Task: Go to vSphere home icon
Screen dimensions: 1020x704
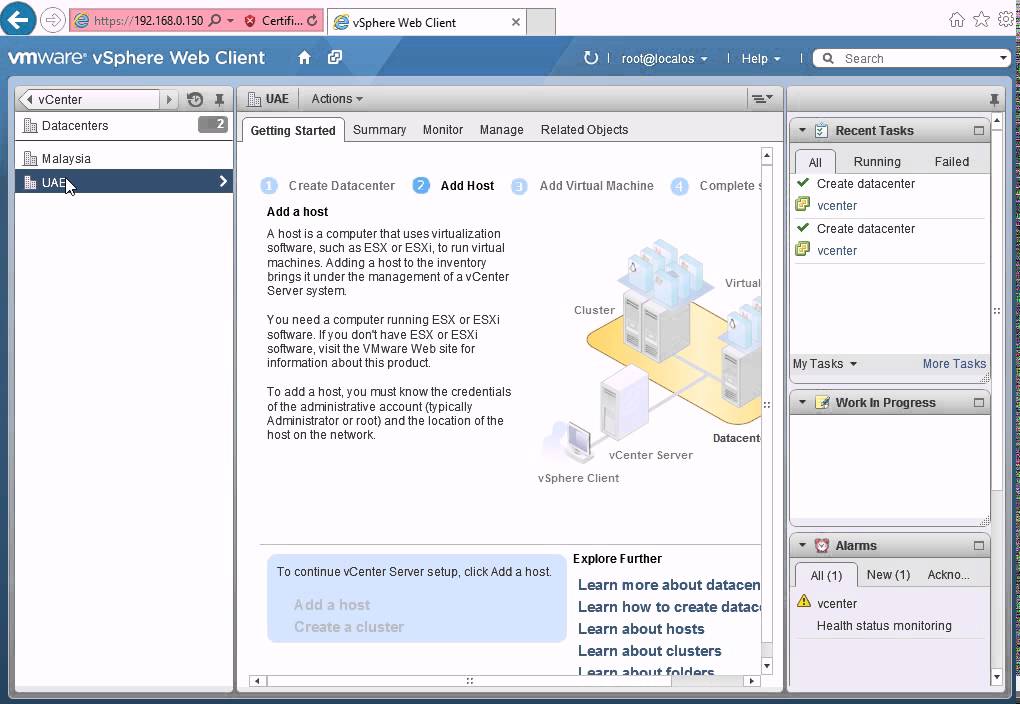Action: click(304, 58)
